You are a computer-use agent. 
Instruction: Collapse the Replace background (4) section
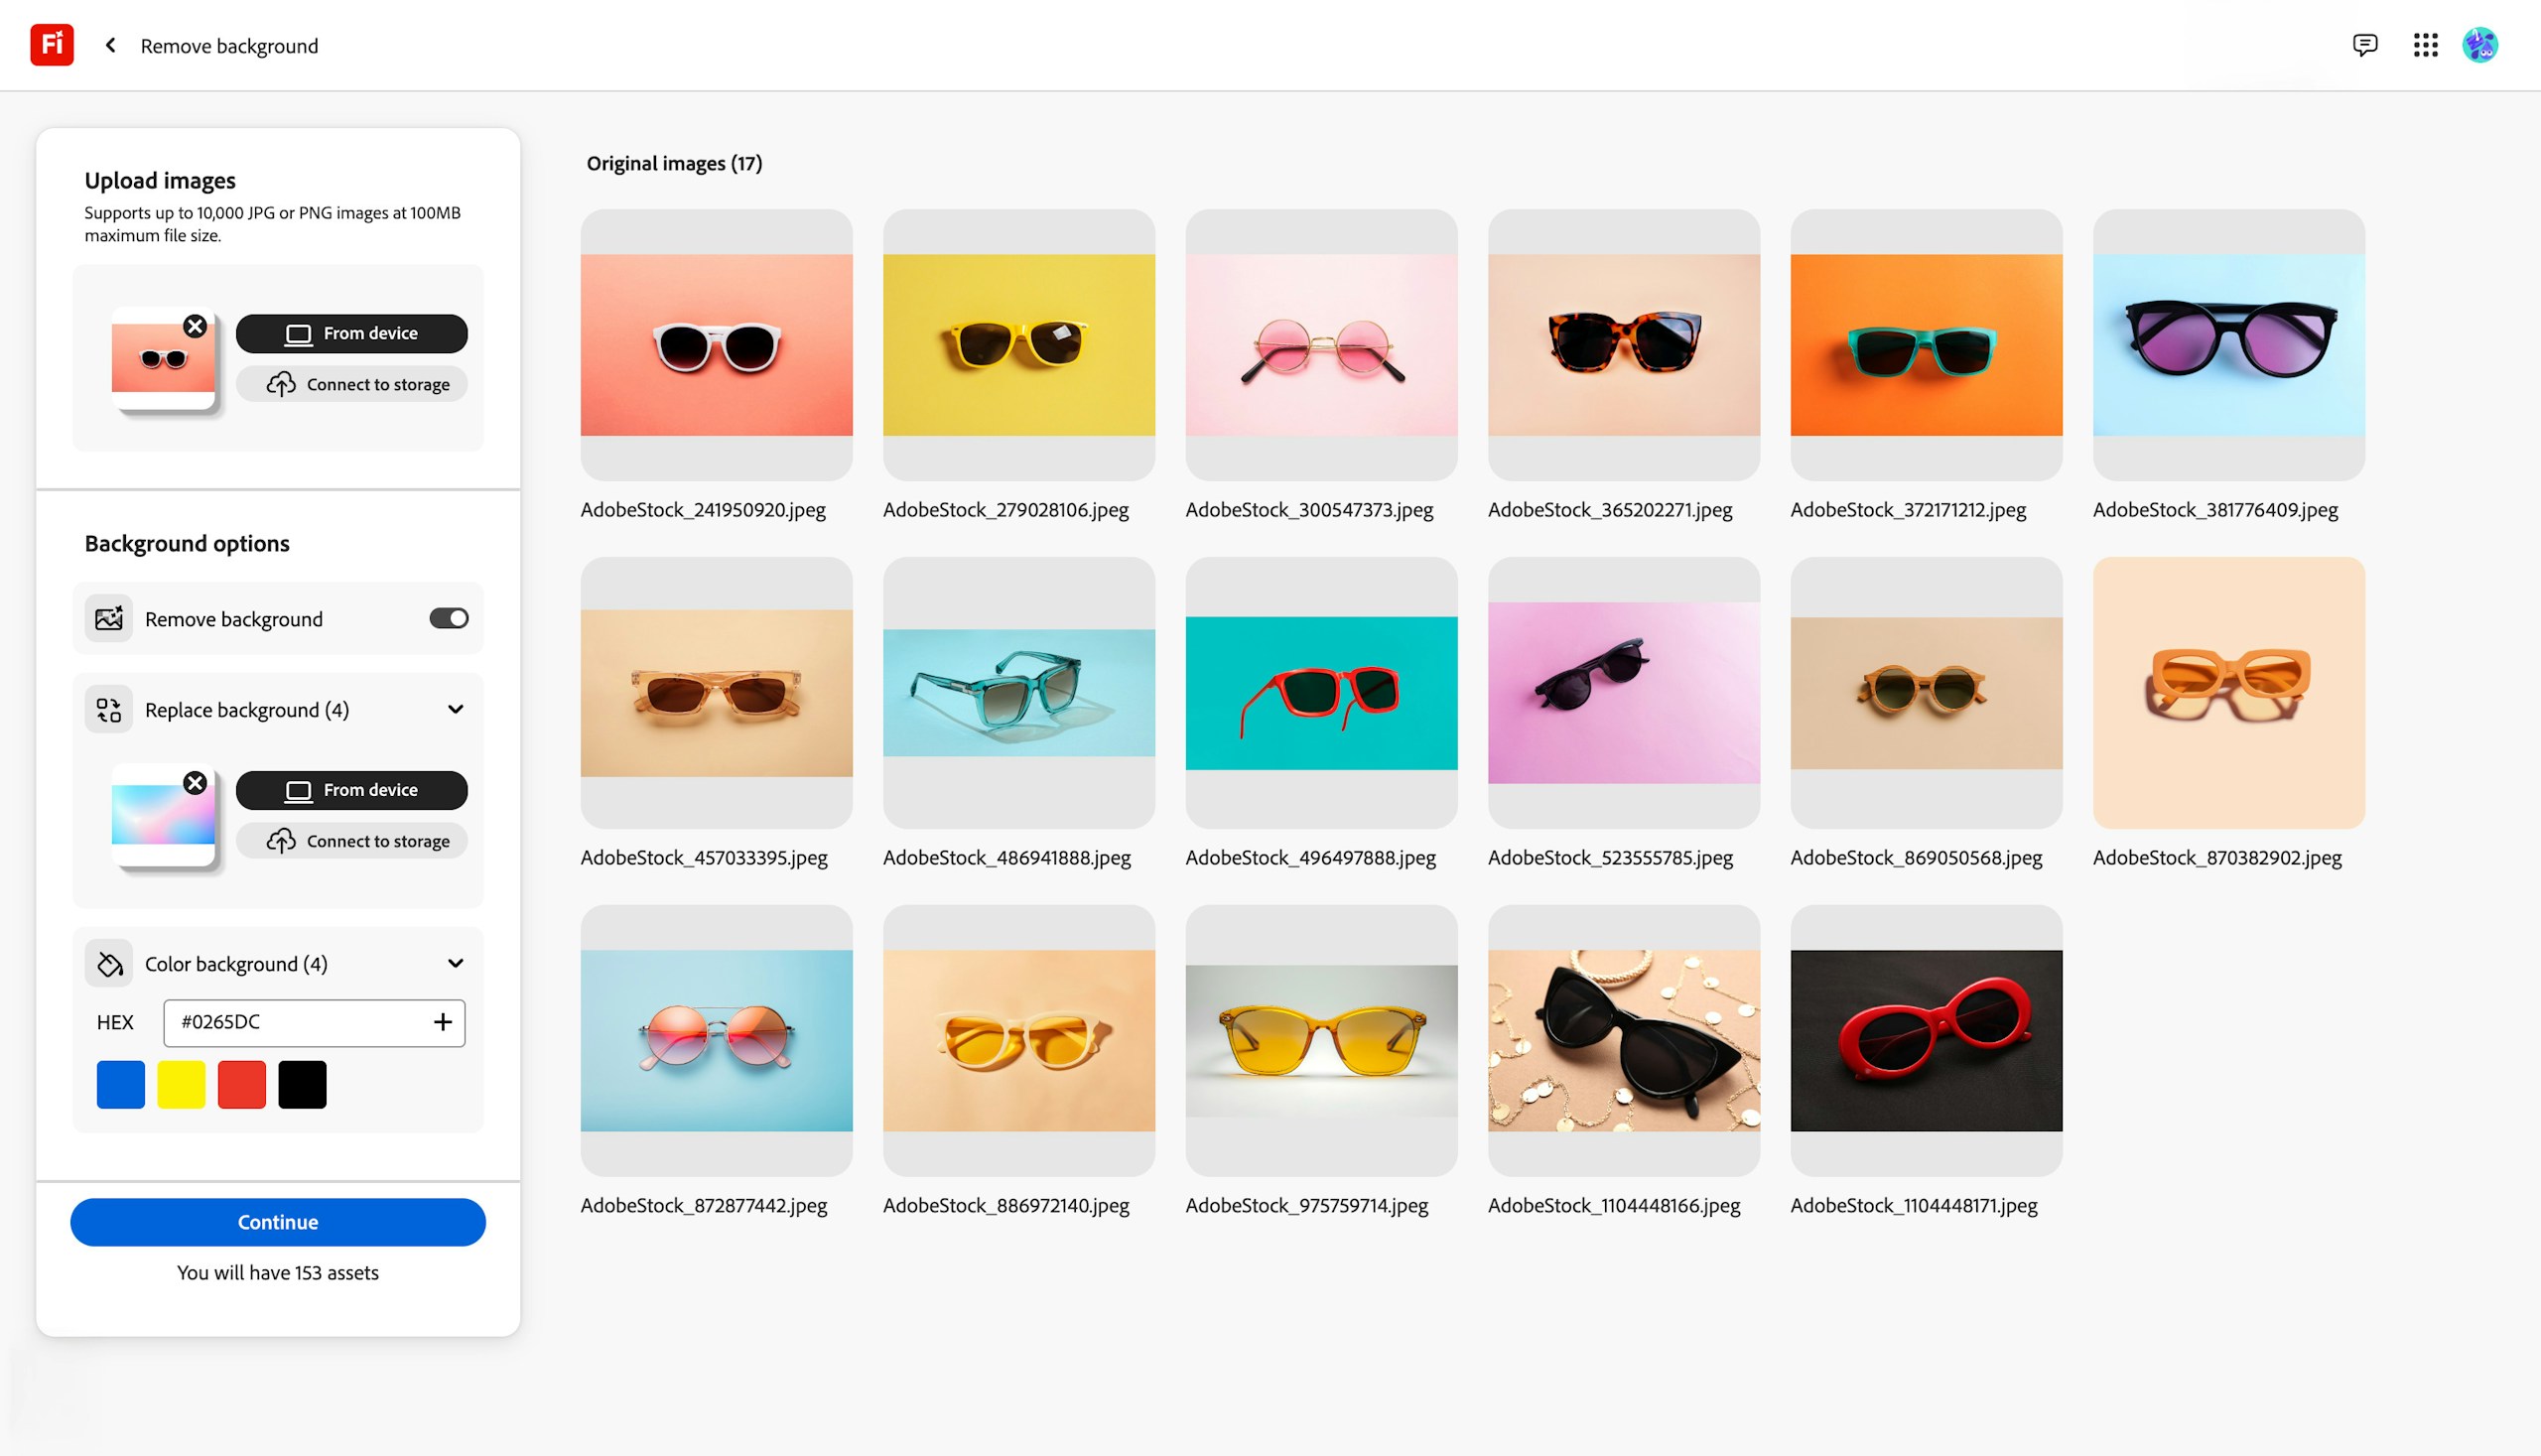click(455, 710)
